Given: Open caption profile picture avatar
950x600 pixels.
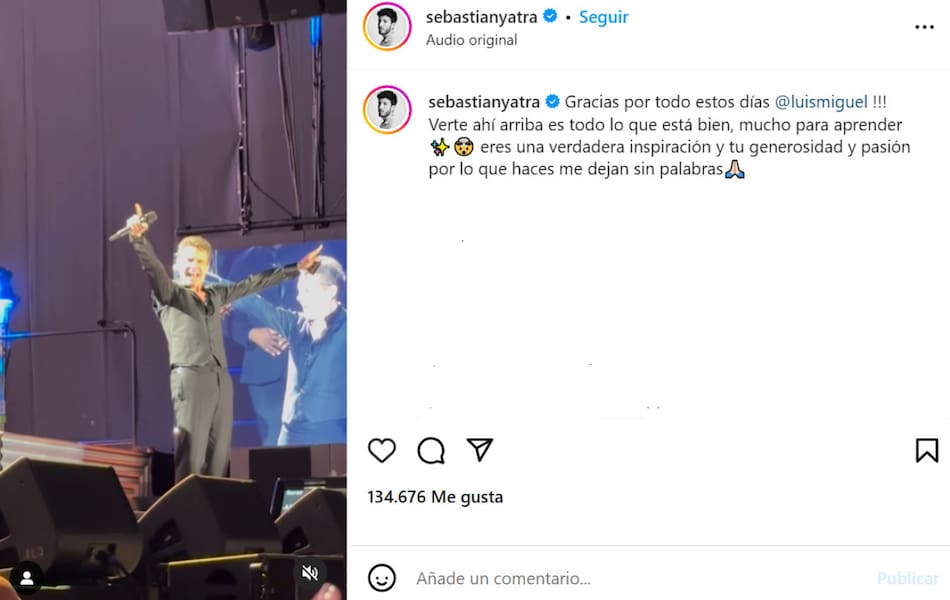Looking at the screenshot, I should click(x=387, y=110).
